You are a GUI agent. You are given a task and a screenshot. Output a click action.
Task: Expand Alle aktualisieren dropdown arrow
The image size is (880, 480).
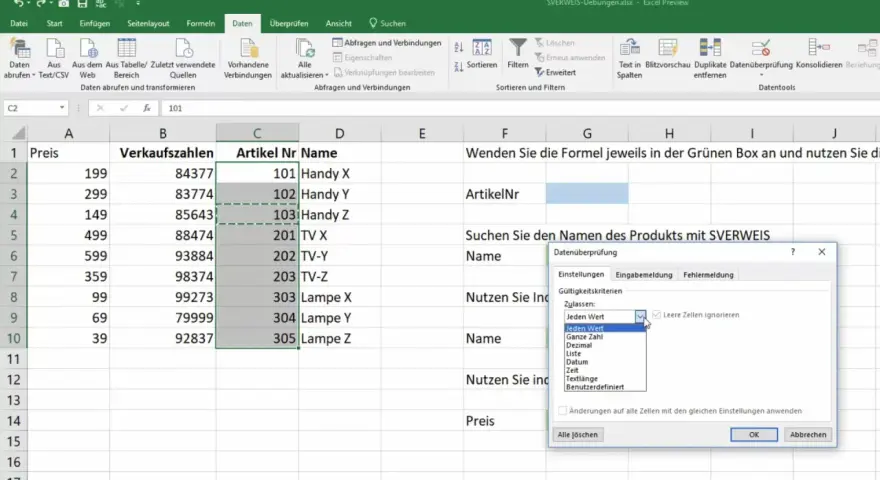tap(327, 75)
